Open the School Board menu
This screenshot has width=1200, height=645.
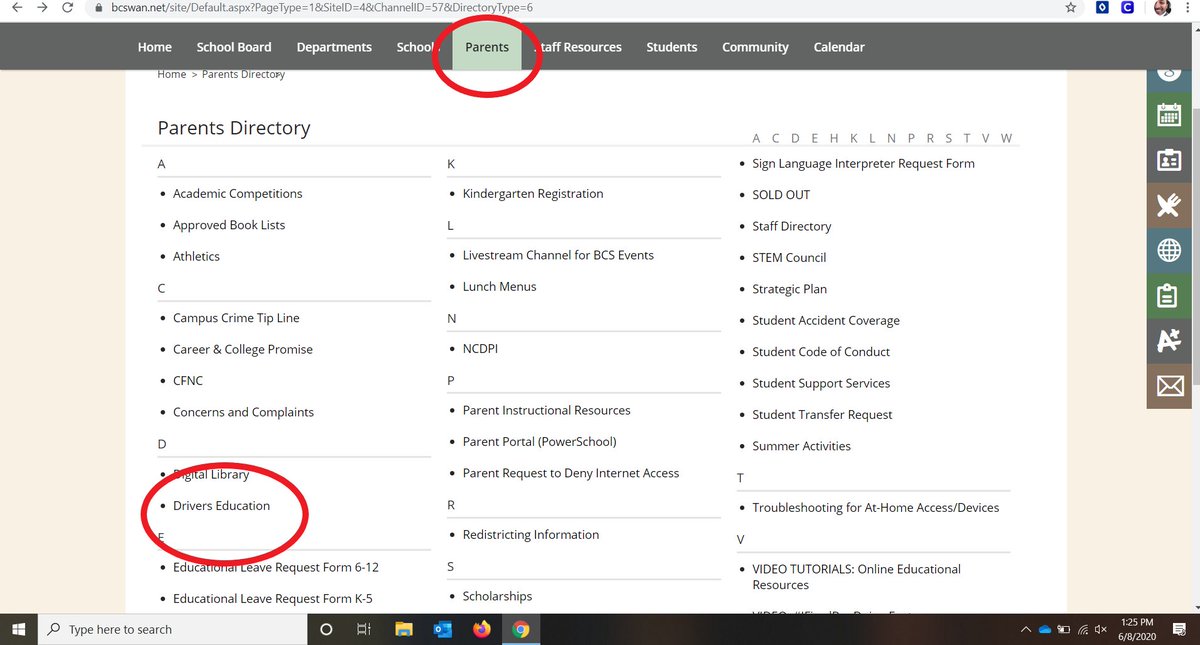(234, 47)
